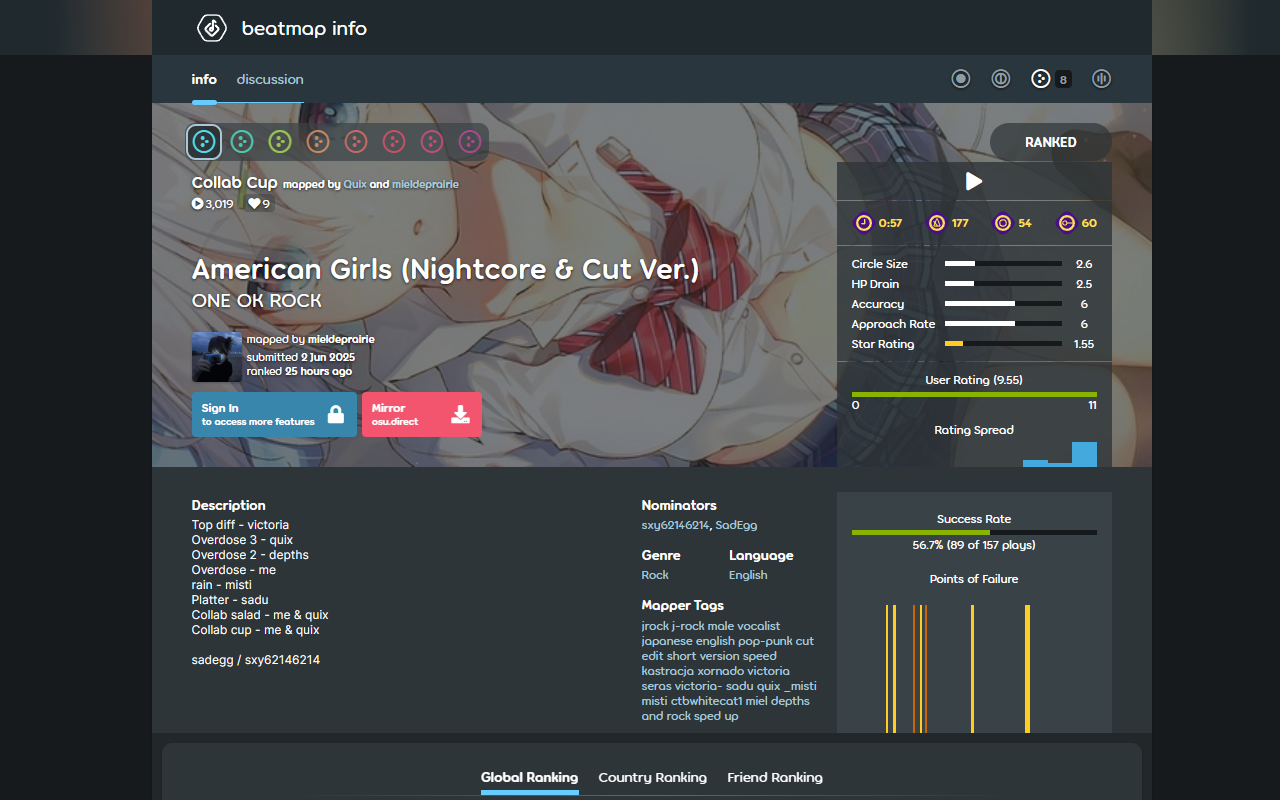The width and height of the screenshot is (1280, 800).
Task: Select the third lime-green difficulty icon
Action: click(280, 142)
